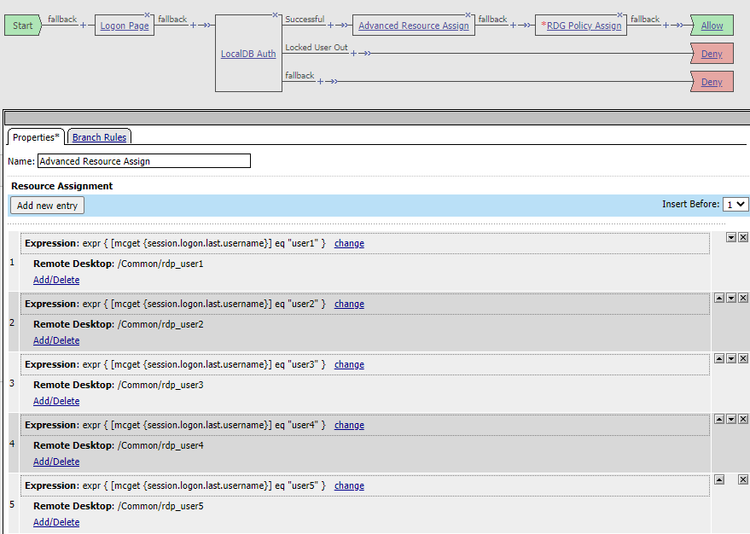Delete the user2 entry

tap(743, 298)
